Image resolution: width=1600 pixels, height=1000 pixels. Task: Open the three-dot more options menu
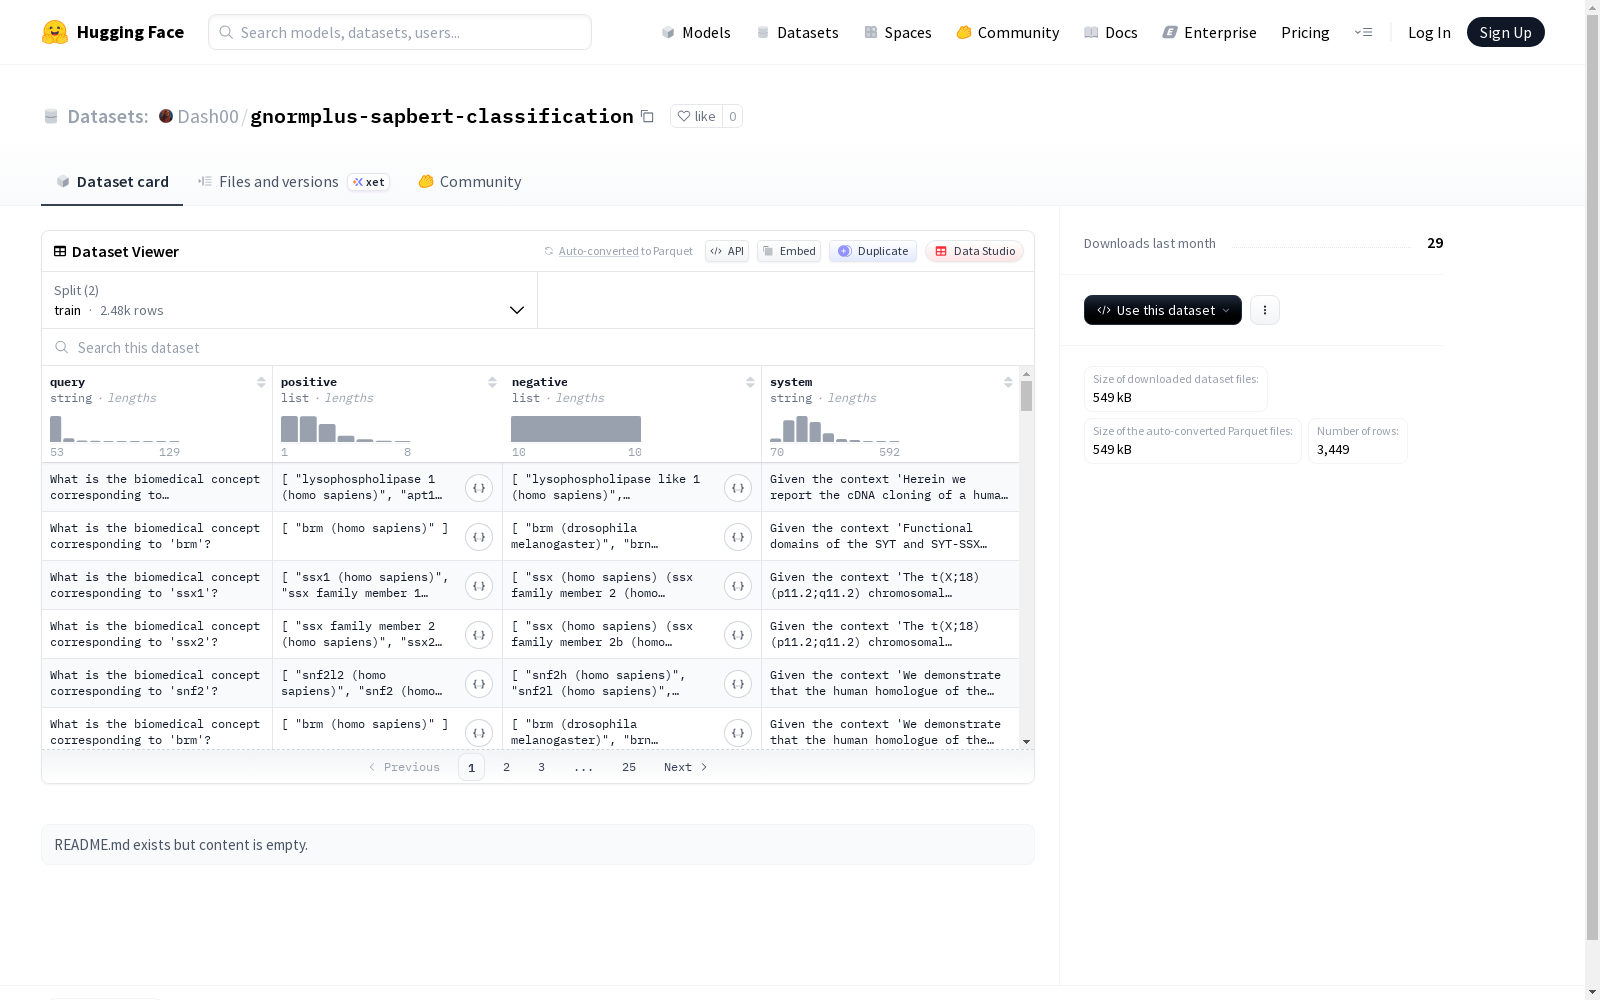pos(1265,310)
